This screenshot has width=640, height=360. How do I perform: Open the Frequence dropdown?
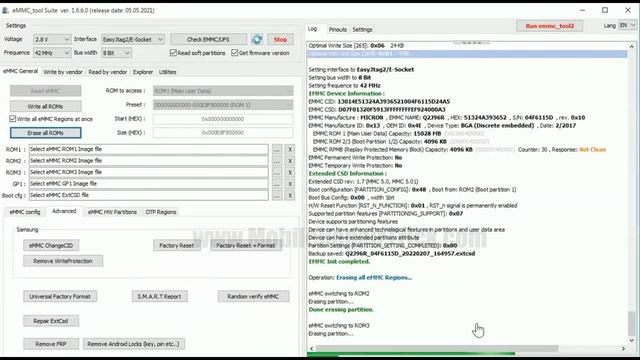(x=52, y=53)
